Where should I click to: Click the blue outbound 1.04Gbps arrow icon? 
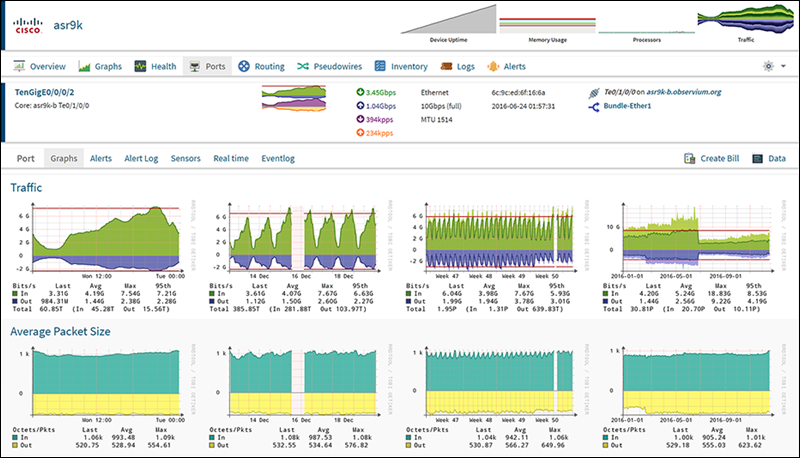point(360,106)
